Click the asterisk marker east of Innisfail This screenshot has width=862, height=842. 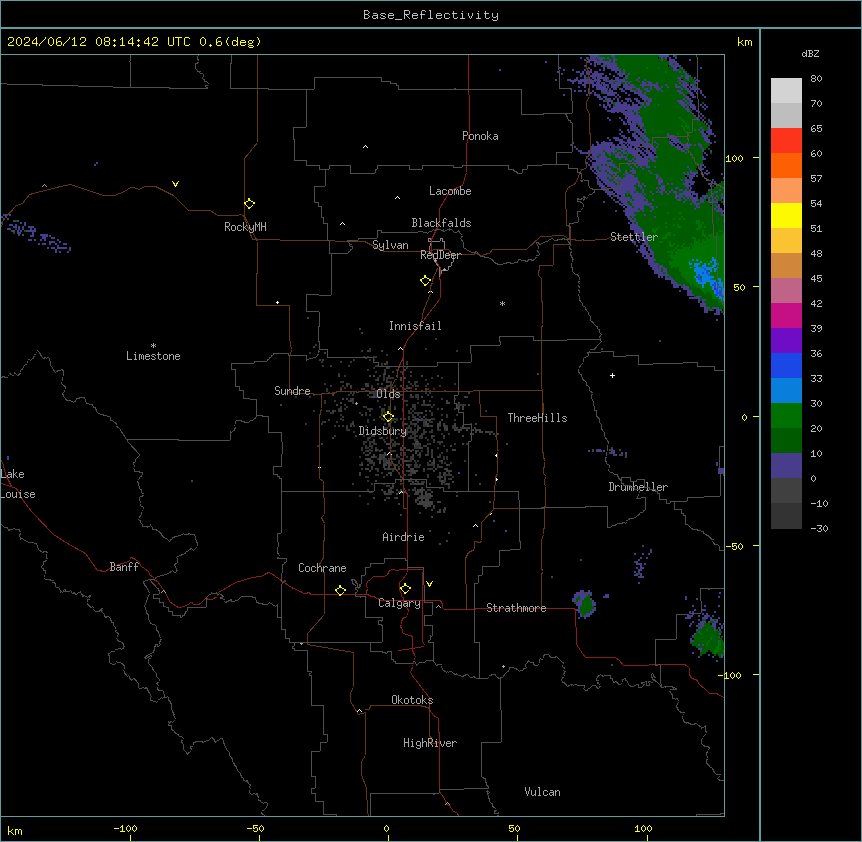point(502,303)
